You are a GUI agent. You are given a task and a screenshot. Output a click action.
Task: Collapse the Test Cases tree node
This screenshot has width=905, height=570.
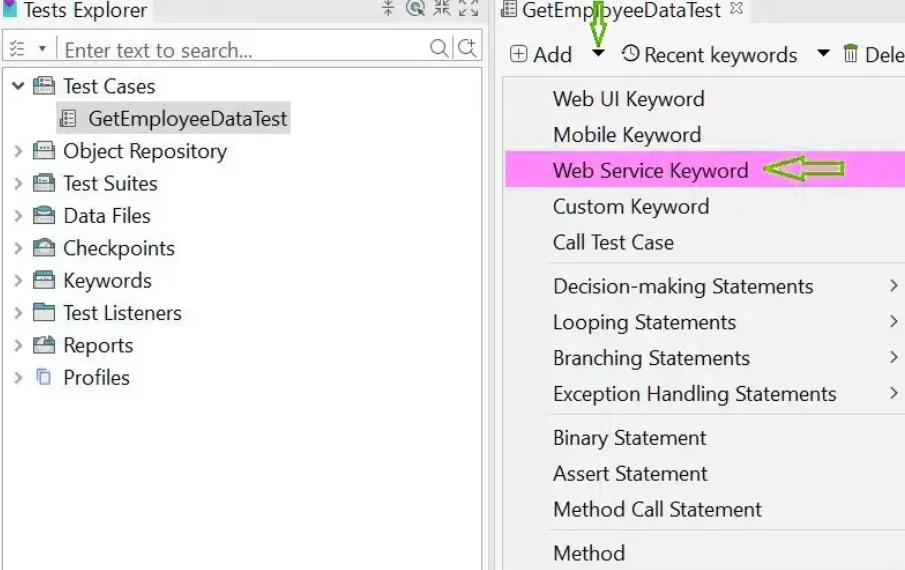(x=18, y=86)
